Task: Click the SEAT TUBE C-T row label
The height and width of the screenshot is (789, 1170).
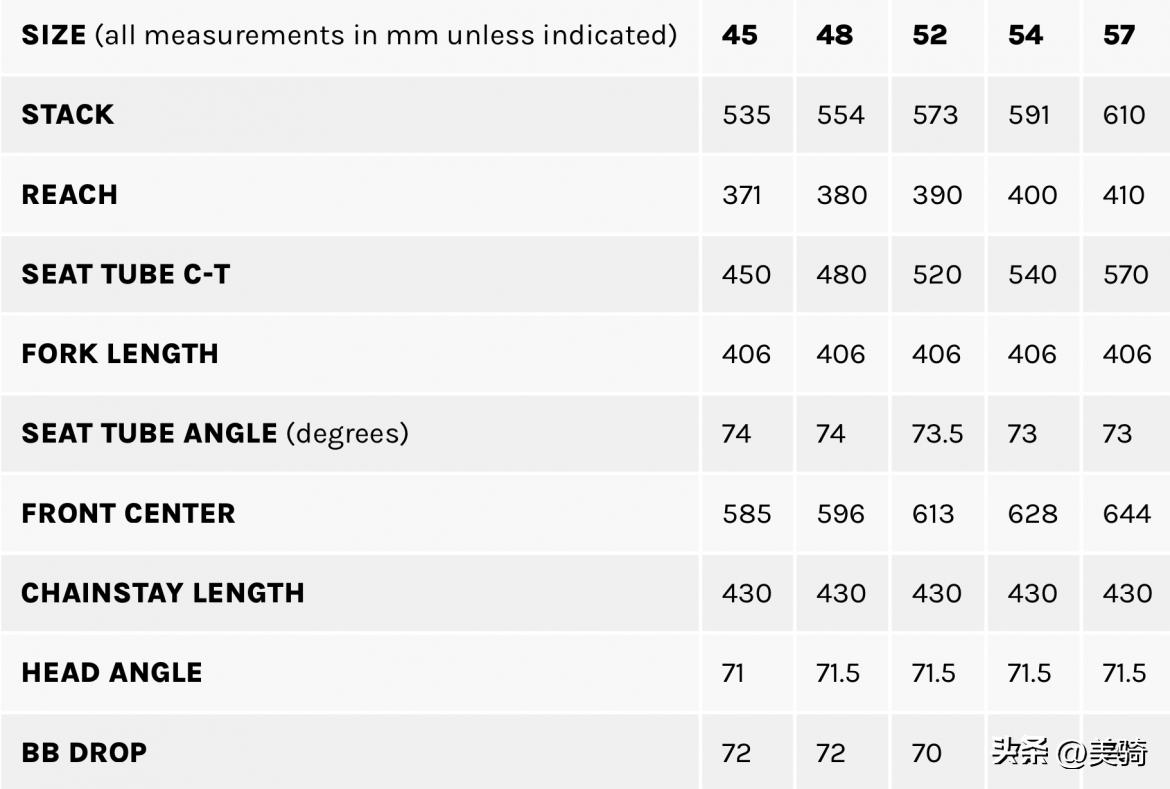Action: point(126,274)
